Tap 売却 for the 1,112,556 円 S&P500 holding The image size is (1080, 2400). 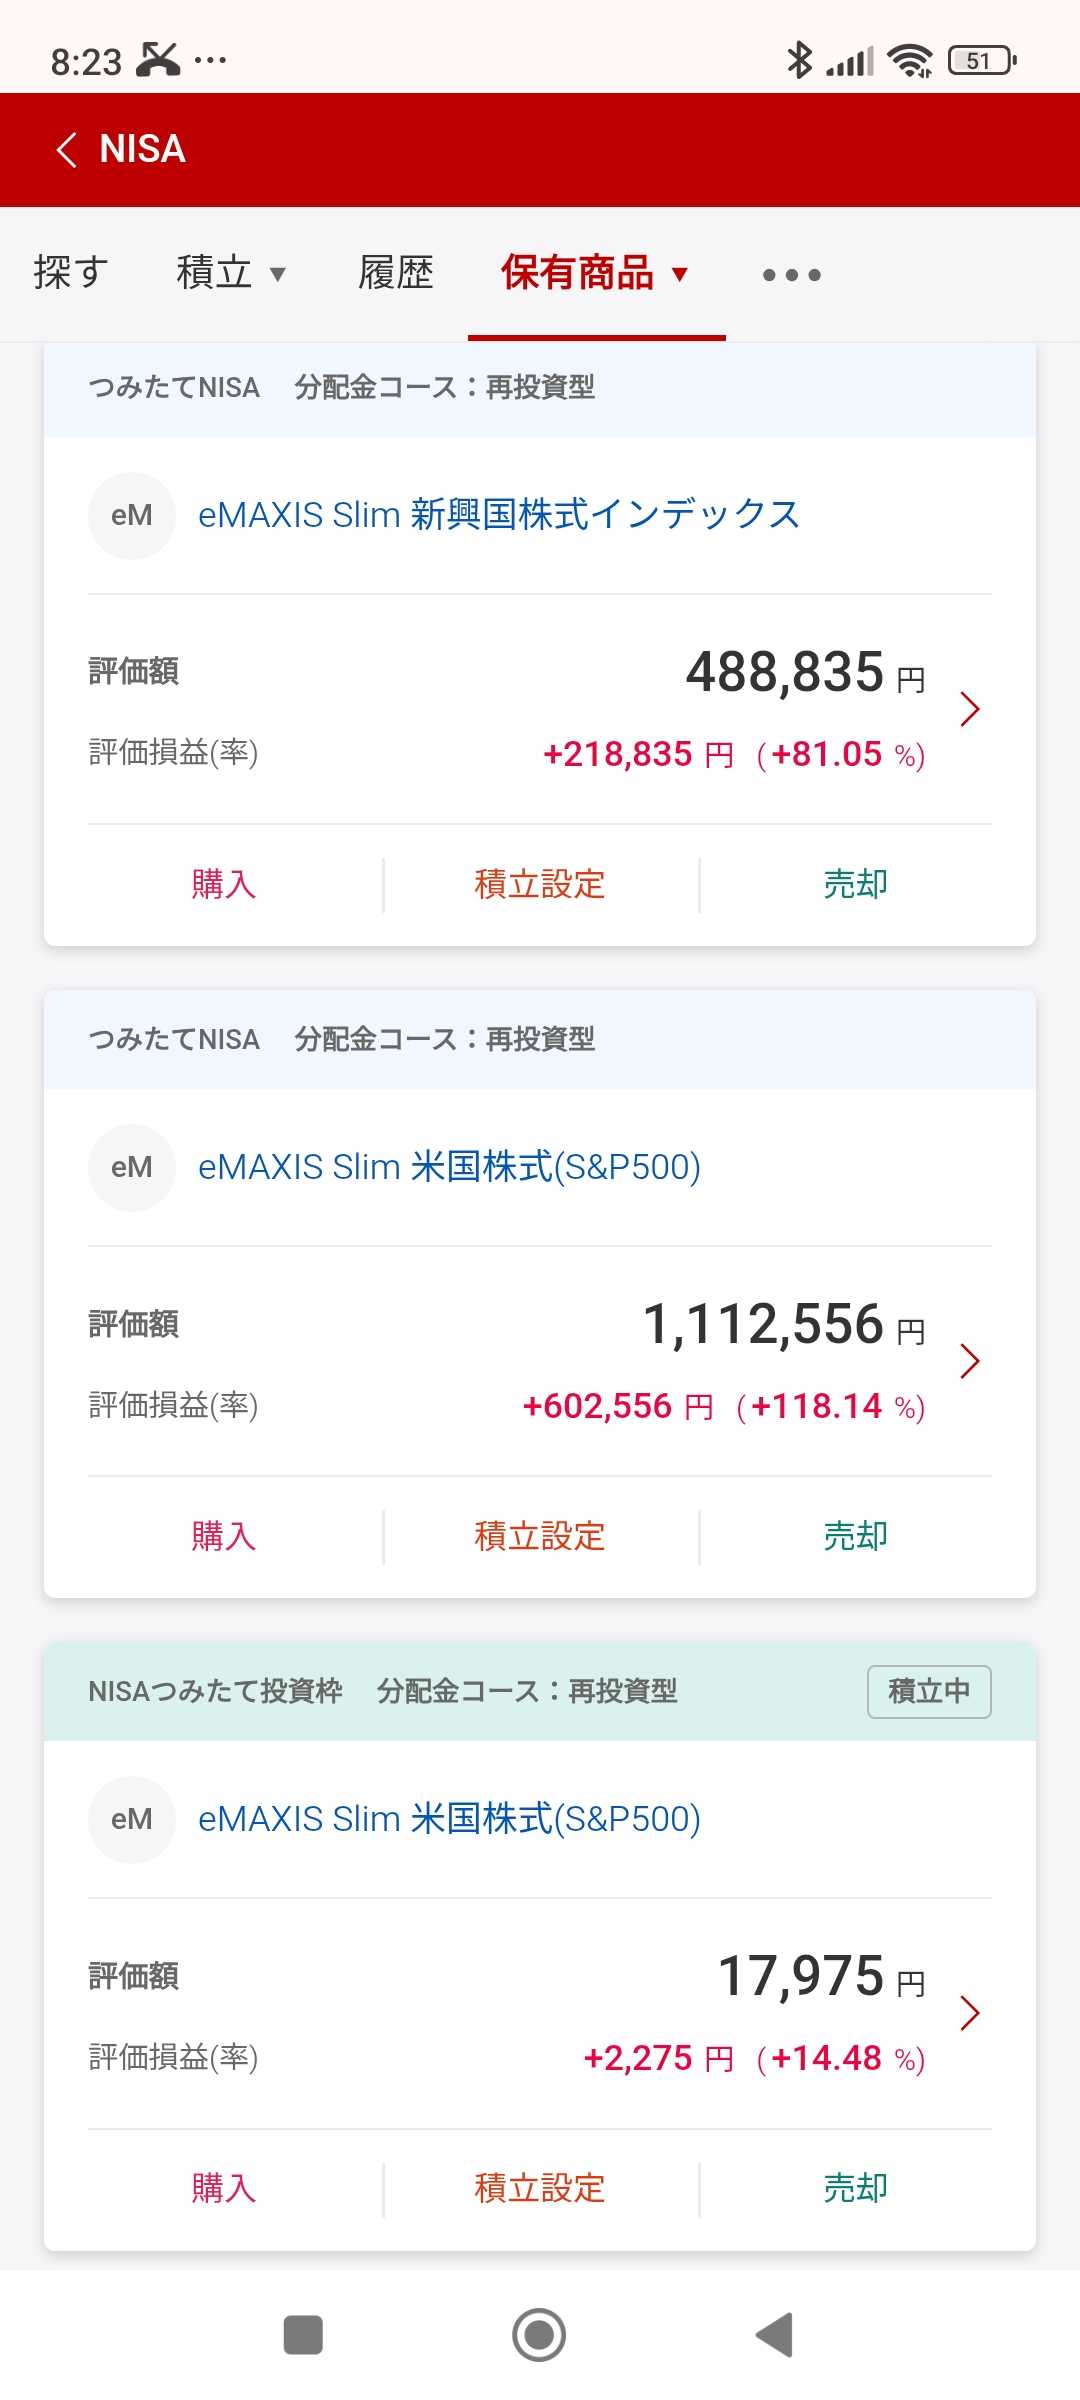tap(855, 1536)
